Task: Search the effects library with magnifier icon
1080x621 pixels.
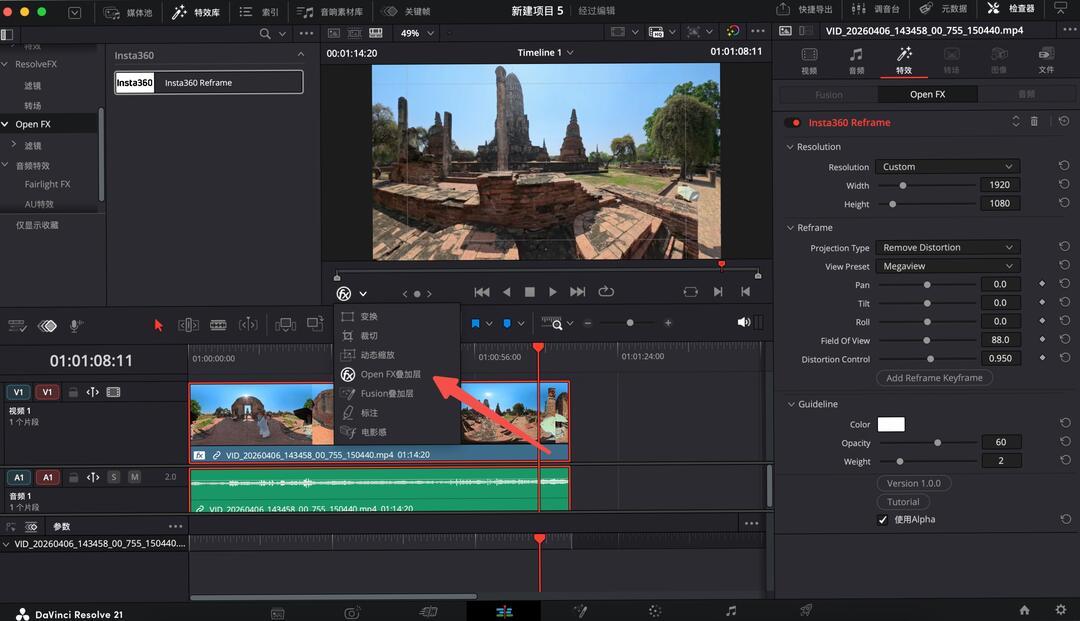Action: coord(264,33)
